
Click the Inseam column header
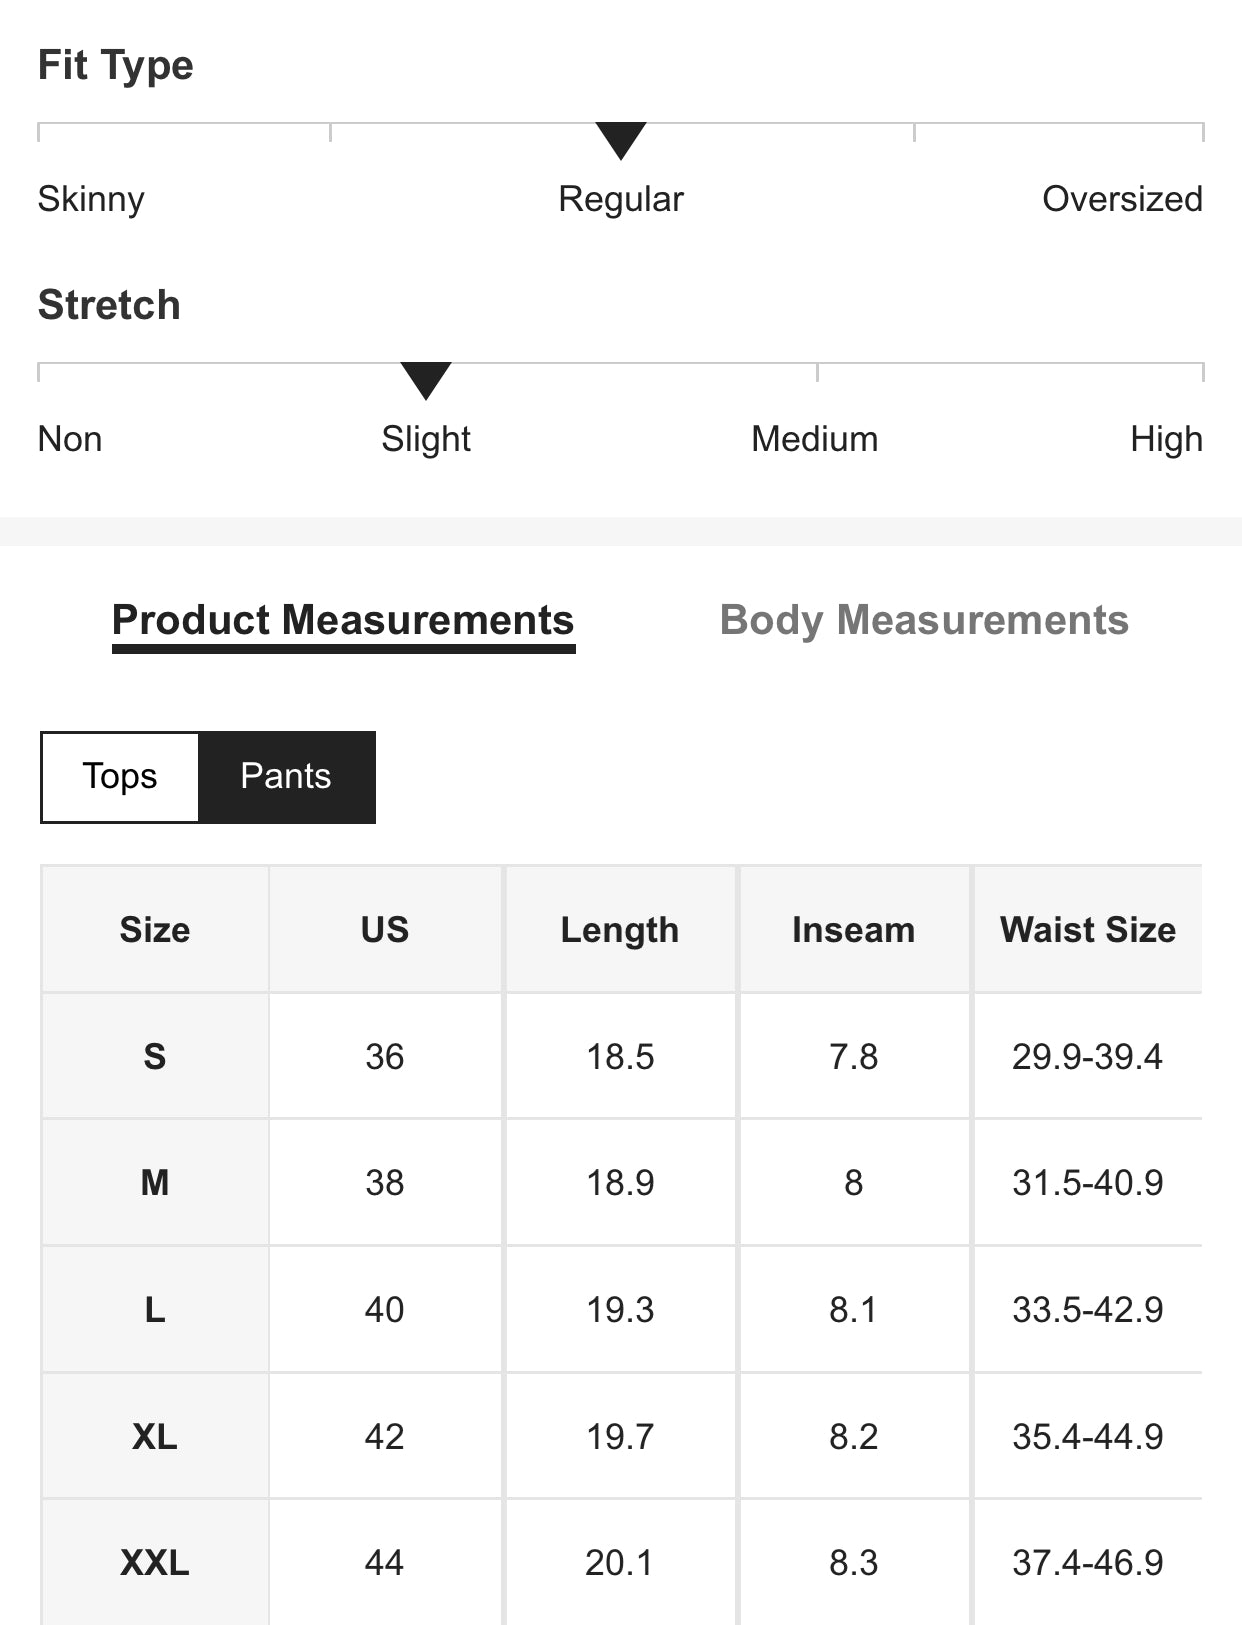tap(853, 930)
